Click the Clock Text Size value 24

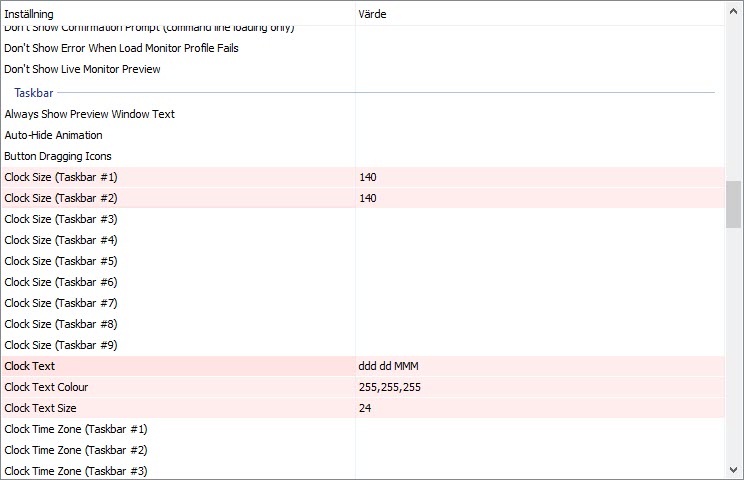(x=365, y=408)
